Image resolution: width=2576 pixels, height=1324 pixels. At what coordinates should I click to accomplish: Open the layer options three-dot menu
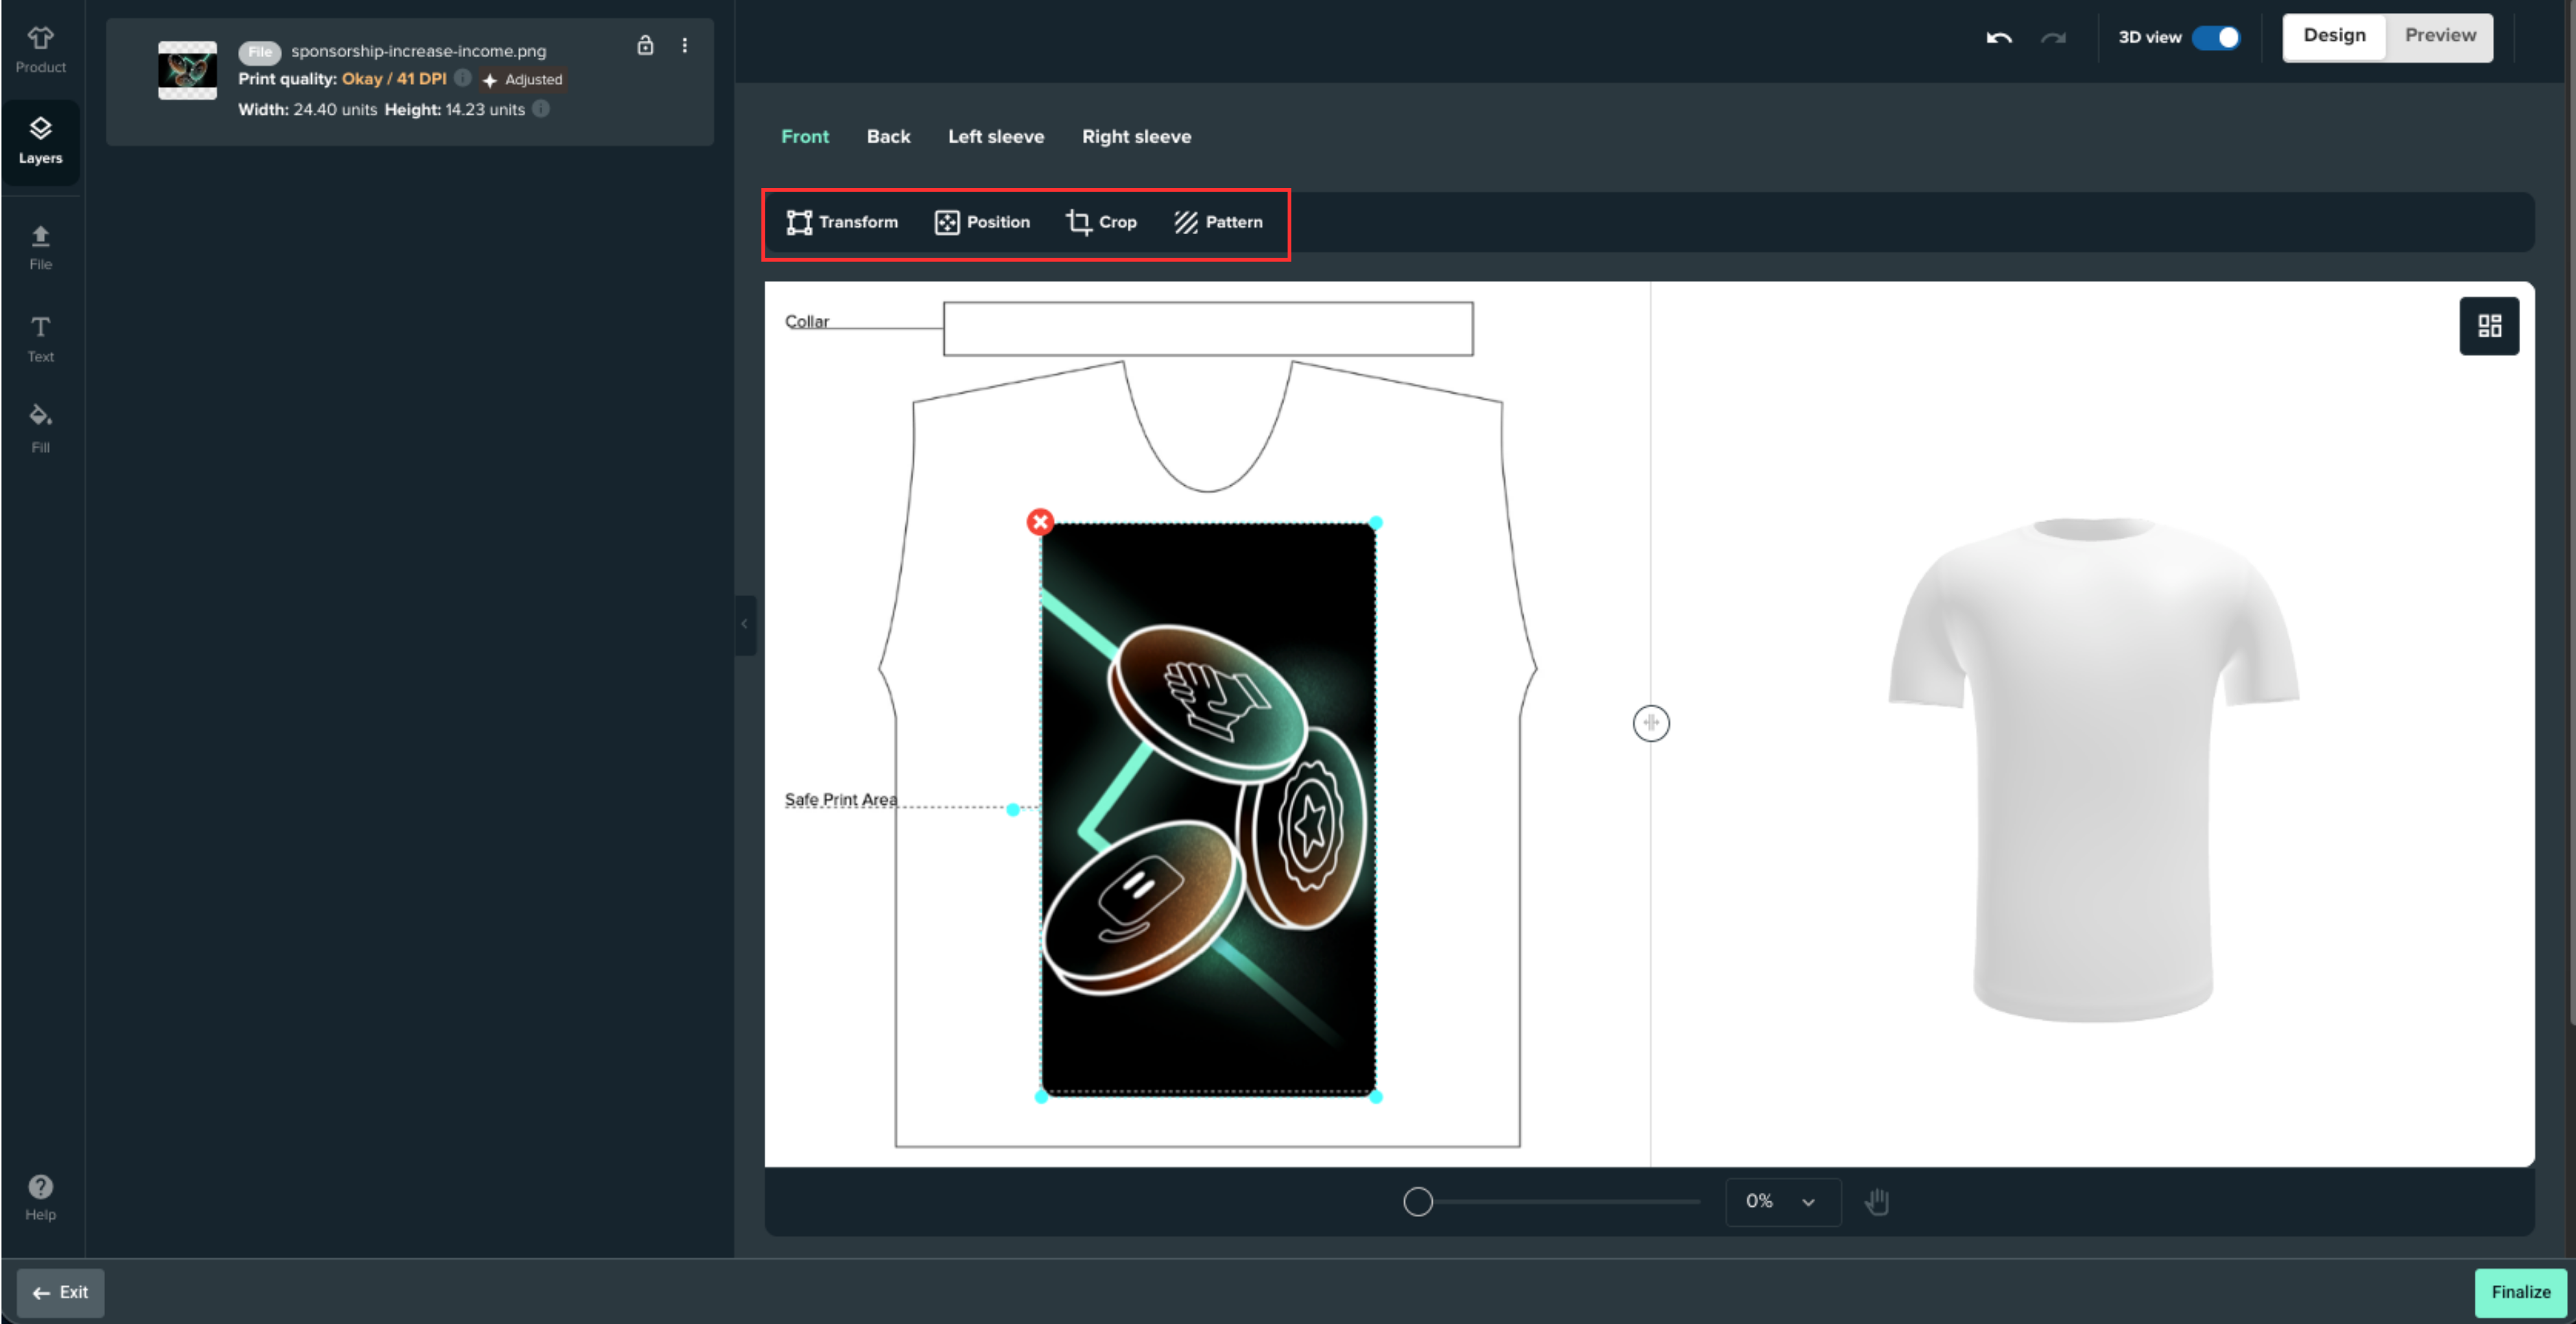(x=684, y=45)
